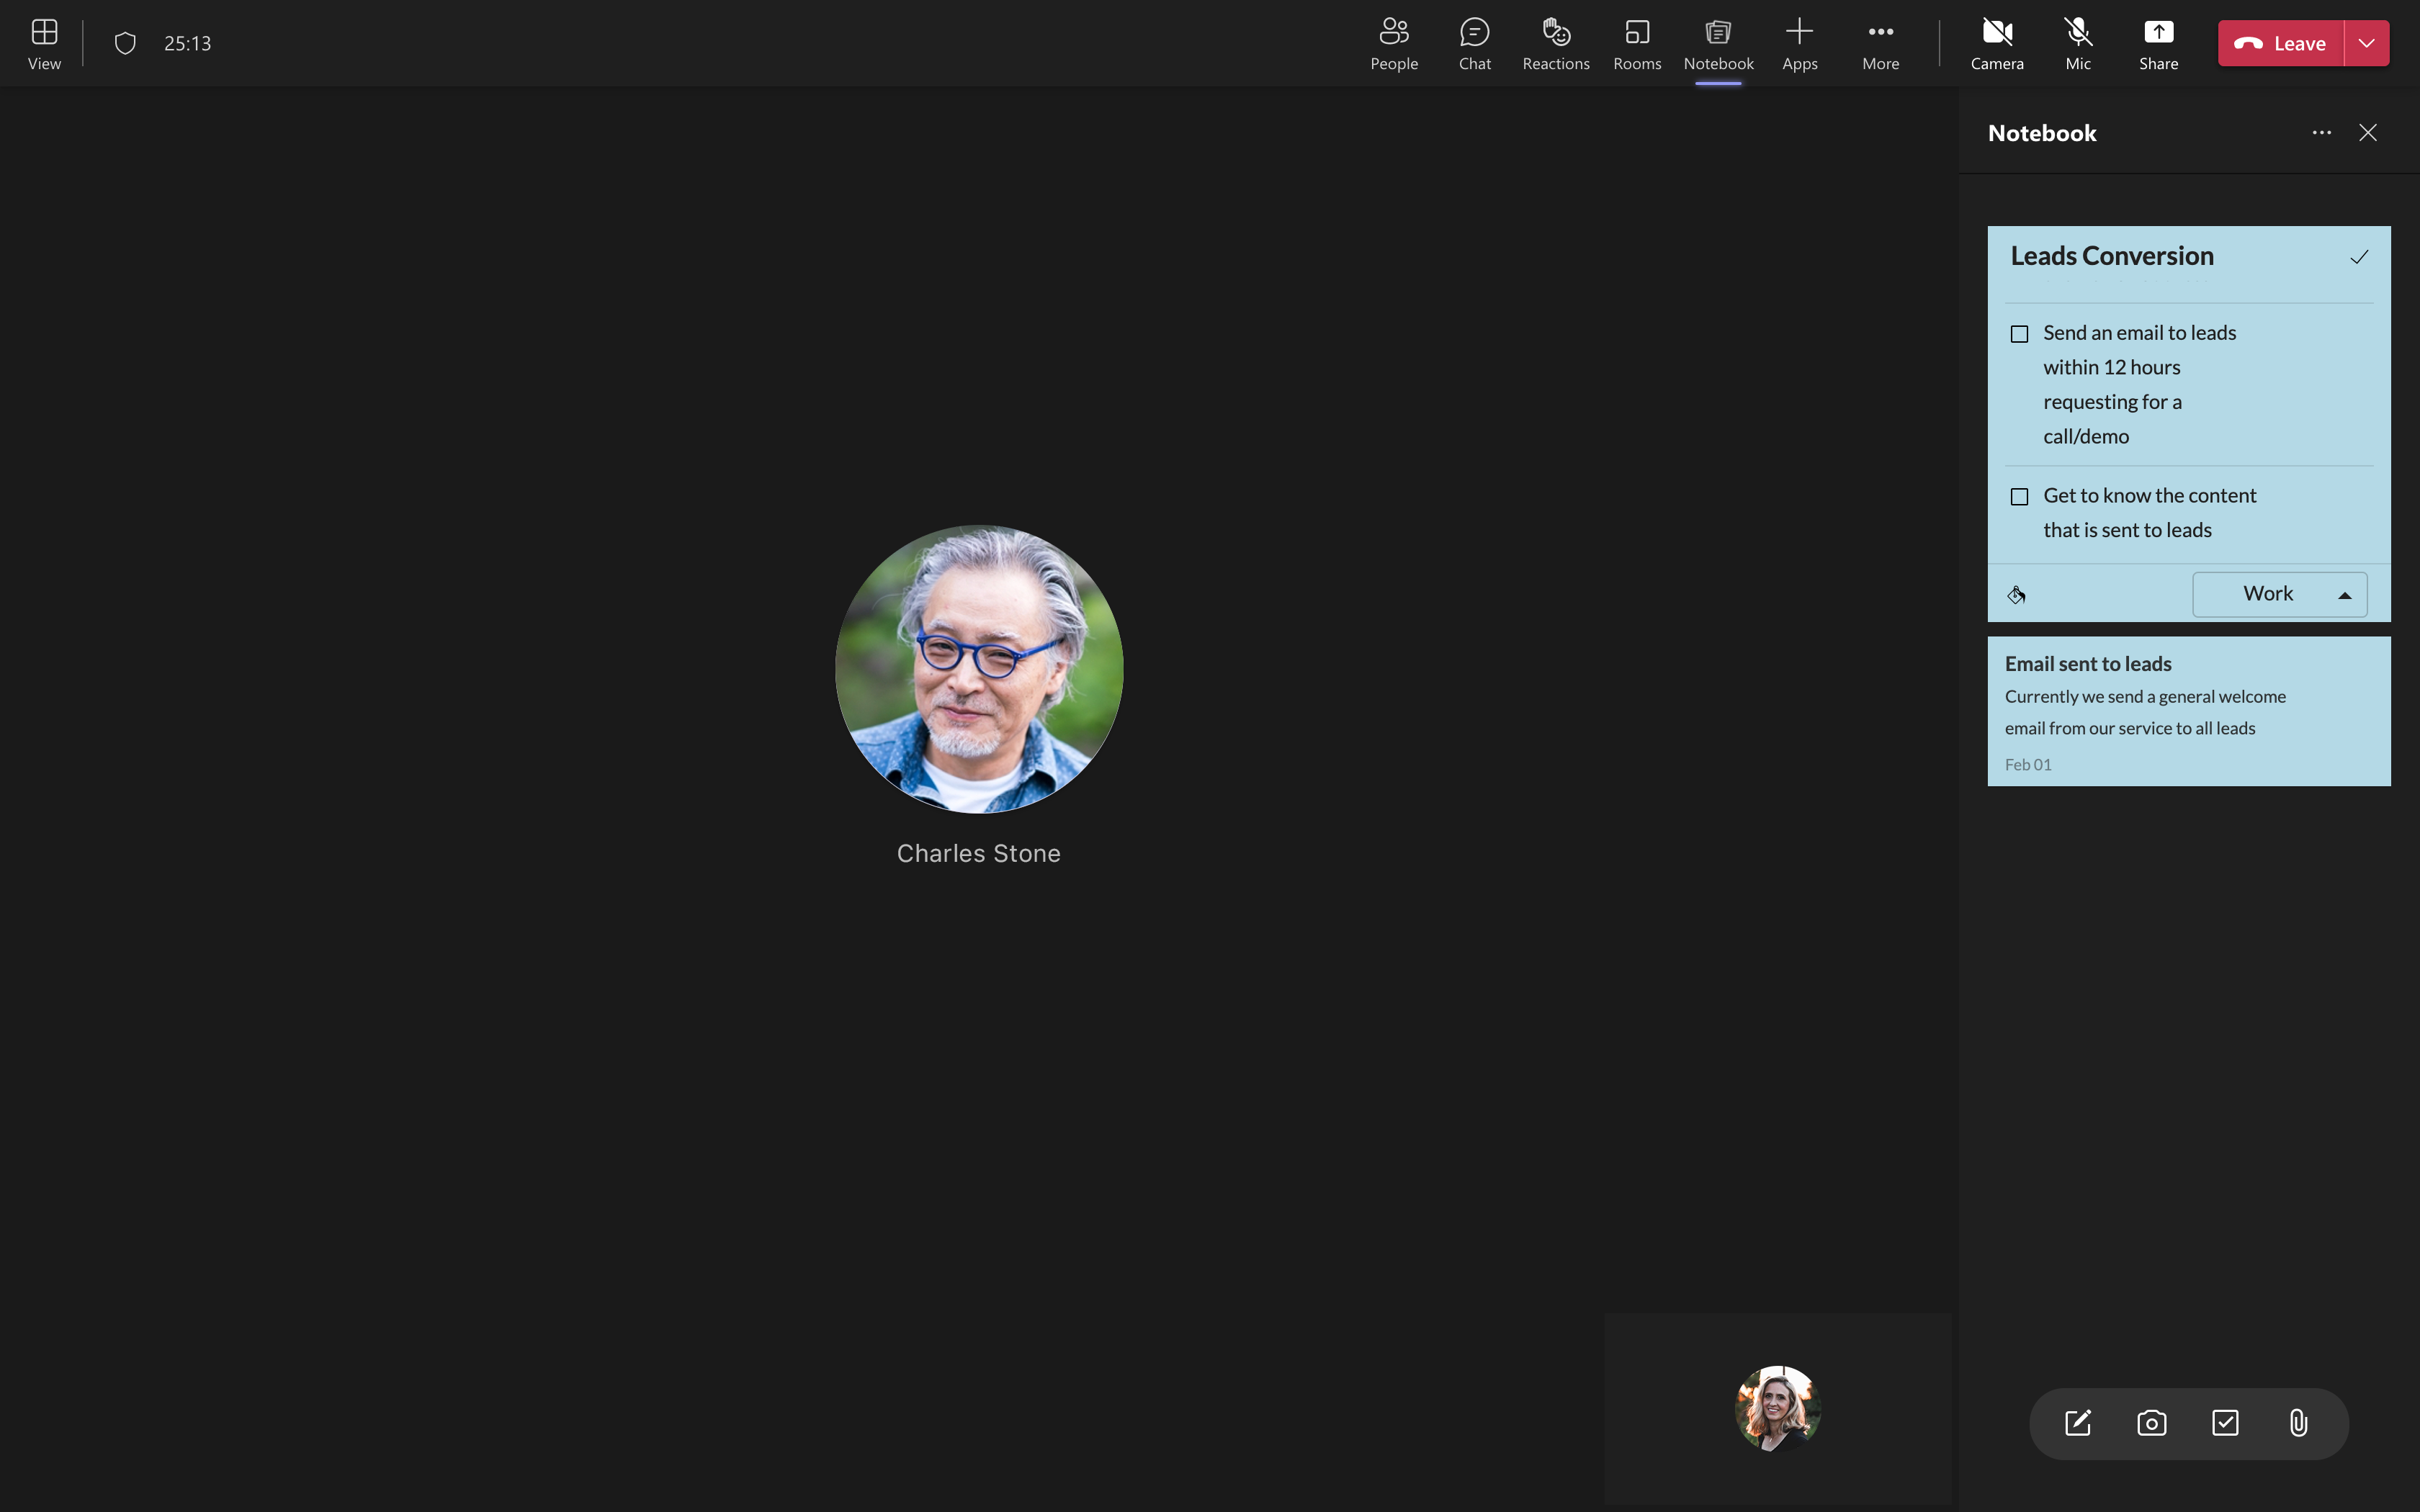Open the Reactions menu
The width and height of the screenshot is (2420, 1512).
pyautogui.click(x=1555, y=43)
